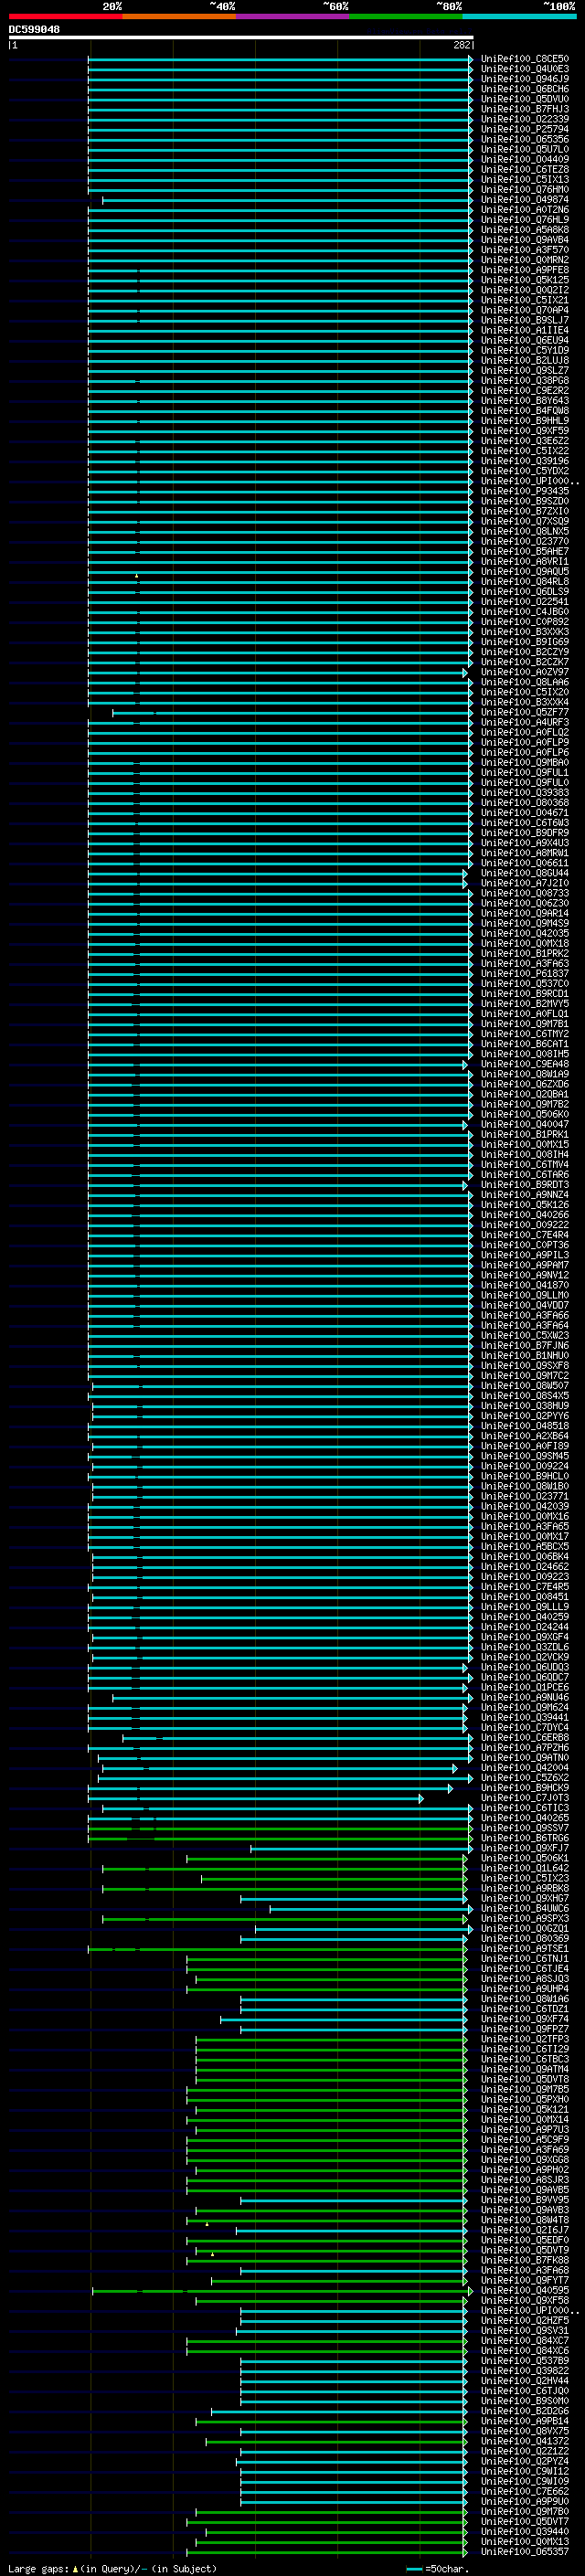Image resolution: width=585 pixels, height=2576 pixels.
Task: Select the UniRef100_C6ER88 label
Action: click(525, 1738)
